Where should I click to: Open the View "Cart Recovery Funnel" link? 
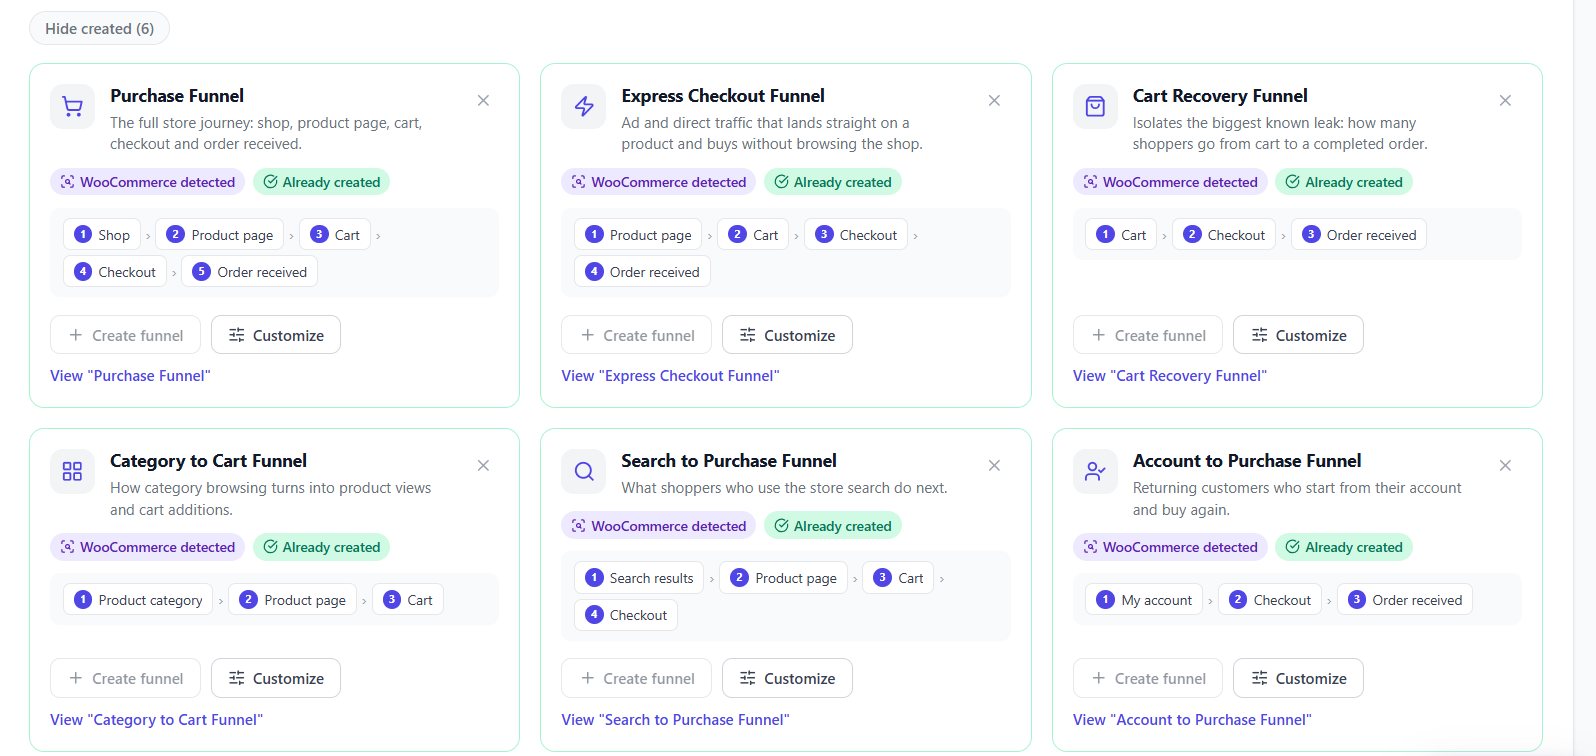(x=1170, y=376)
